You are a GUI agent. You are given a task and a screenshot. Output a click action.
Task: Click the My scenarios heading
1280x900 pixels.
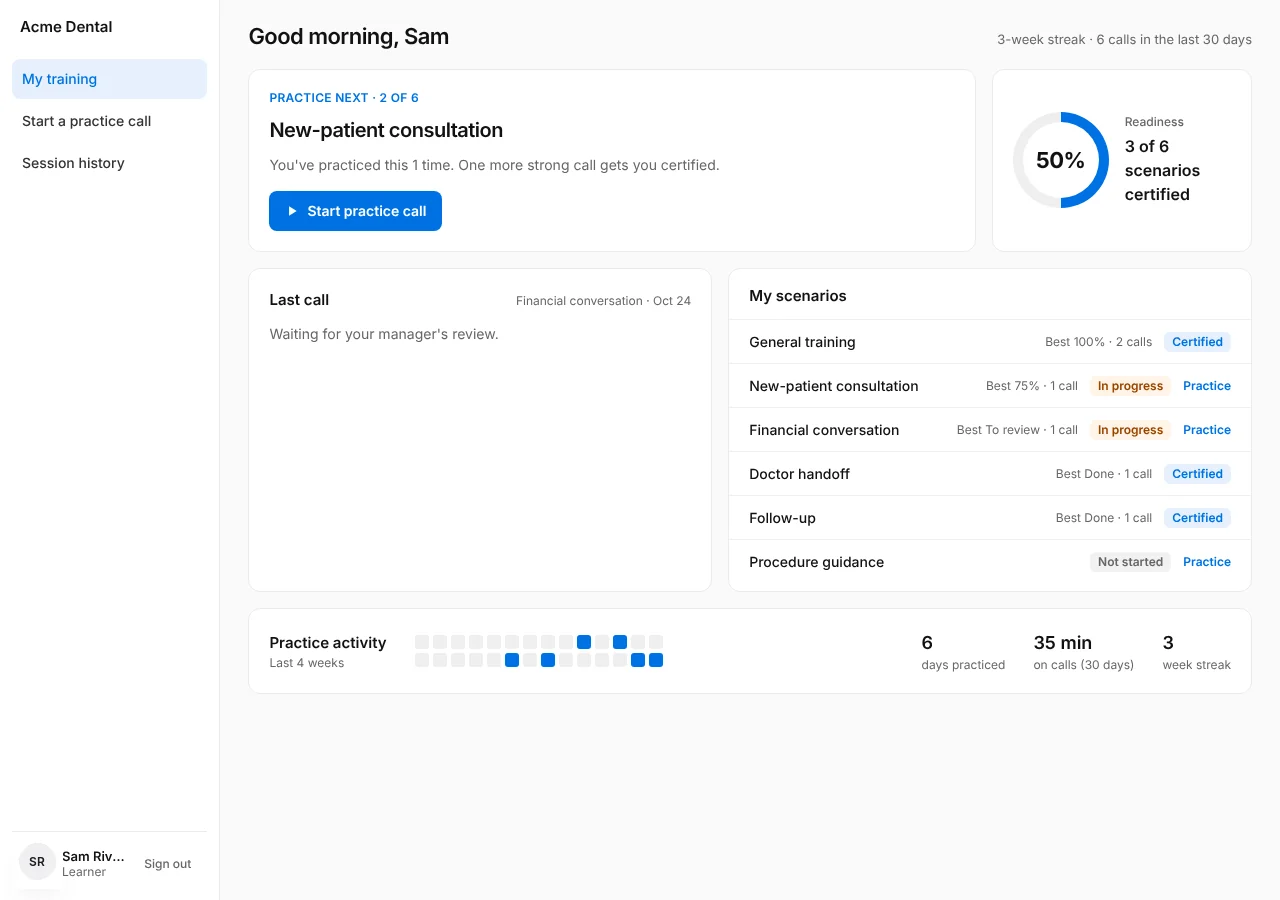(x=798, y=296)
